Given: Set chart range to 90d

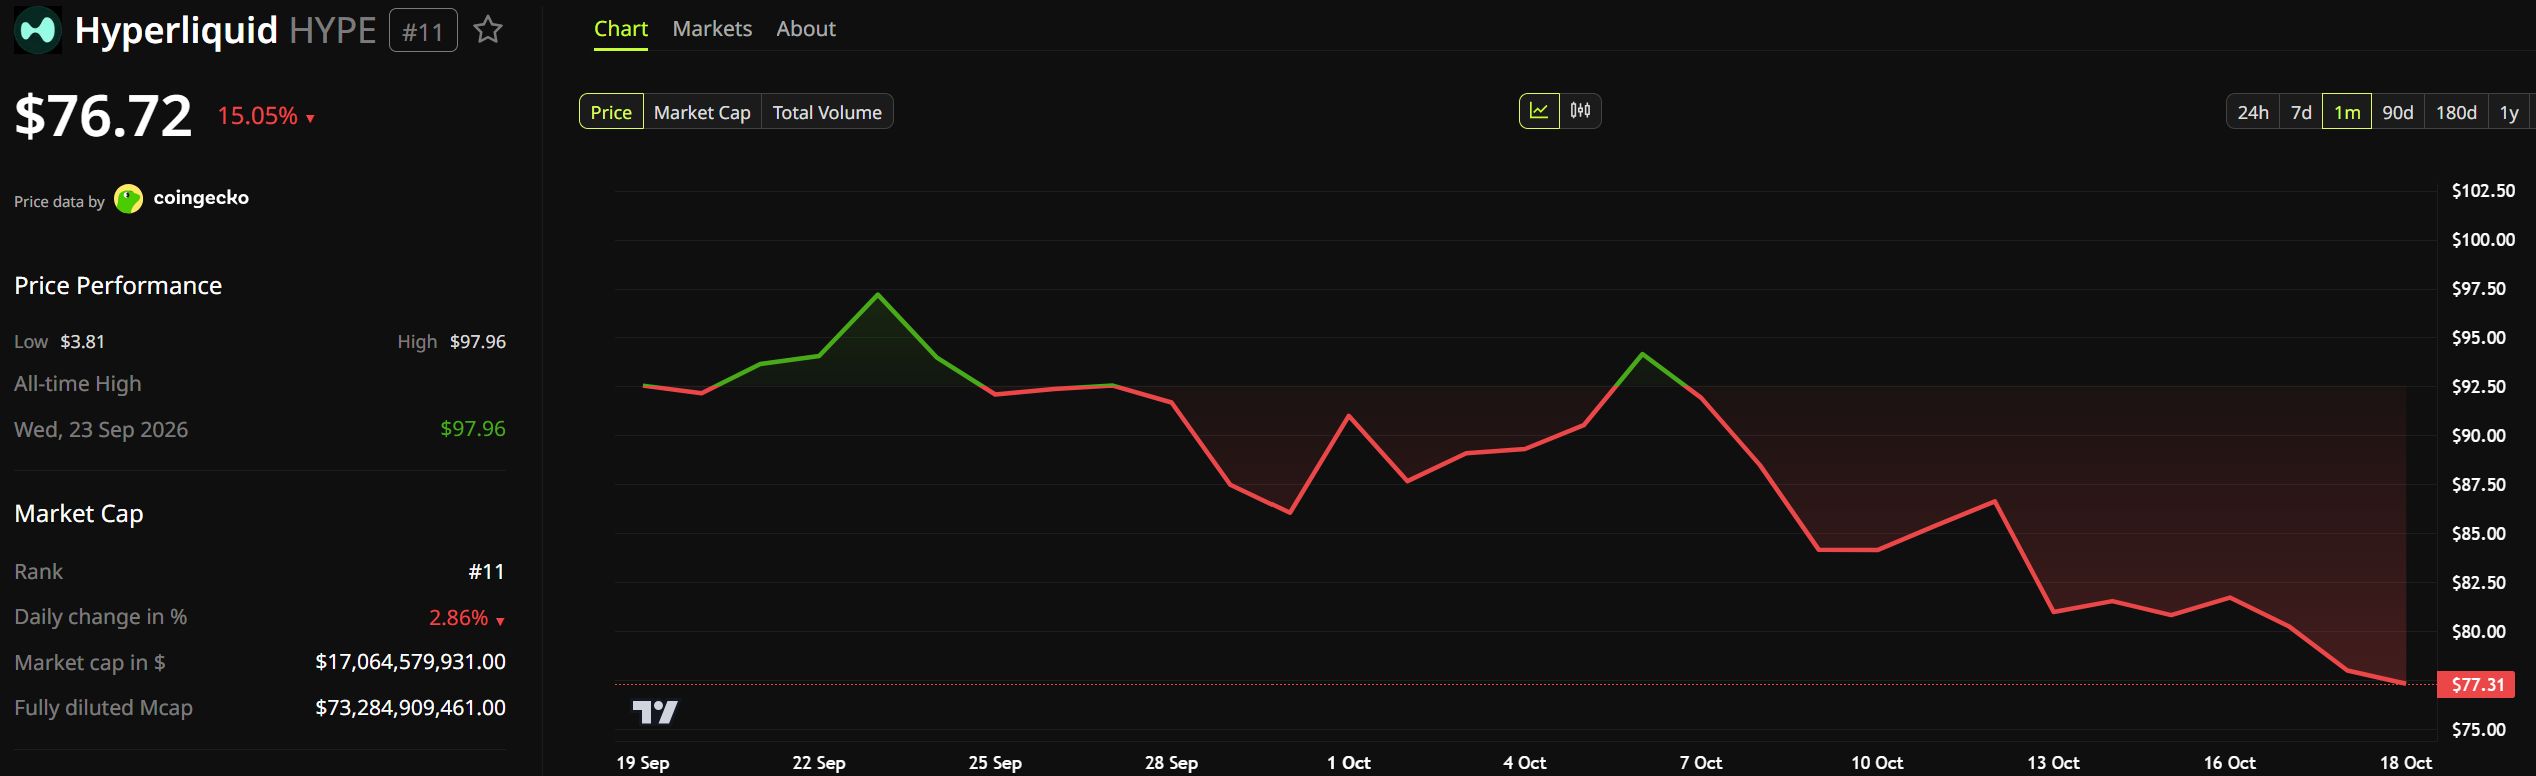Looking at the screenshot, I should click(x=2398, y=112).
